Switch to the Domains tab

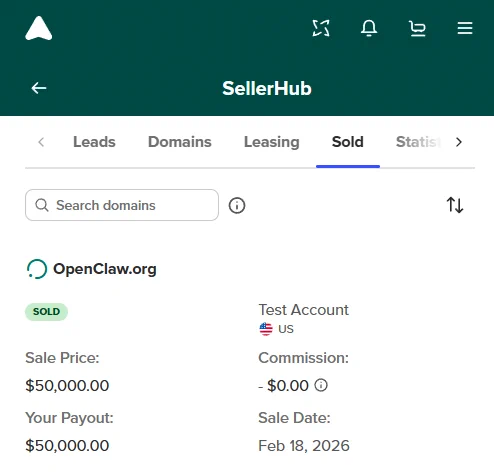click(x=180, y=142)
